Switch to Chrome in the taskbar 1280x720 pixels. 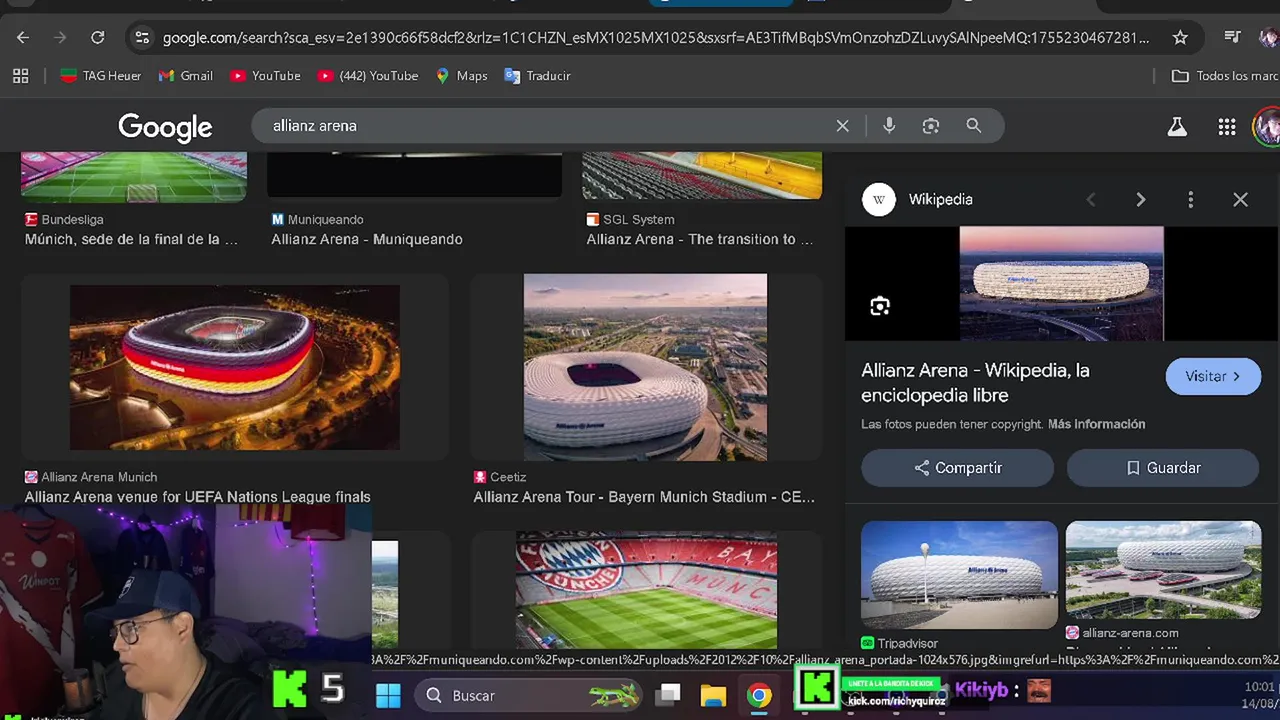click(x=759, y=696)
